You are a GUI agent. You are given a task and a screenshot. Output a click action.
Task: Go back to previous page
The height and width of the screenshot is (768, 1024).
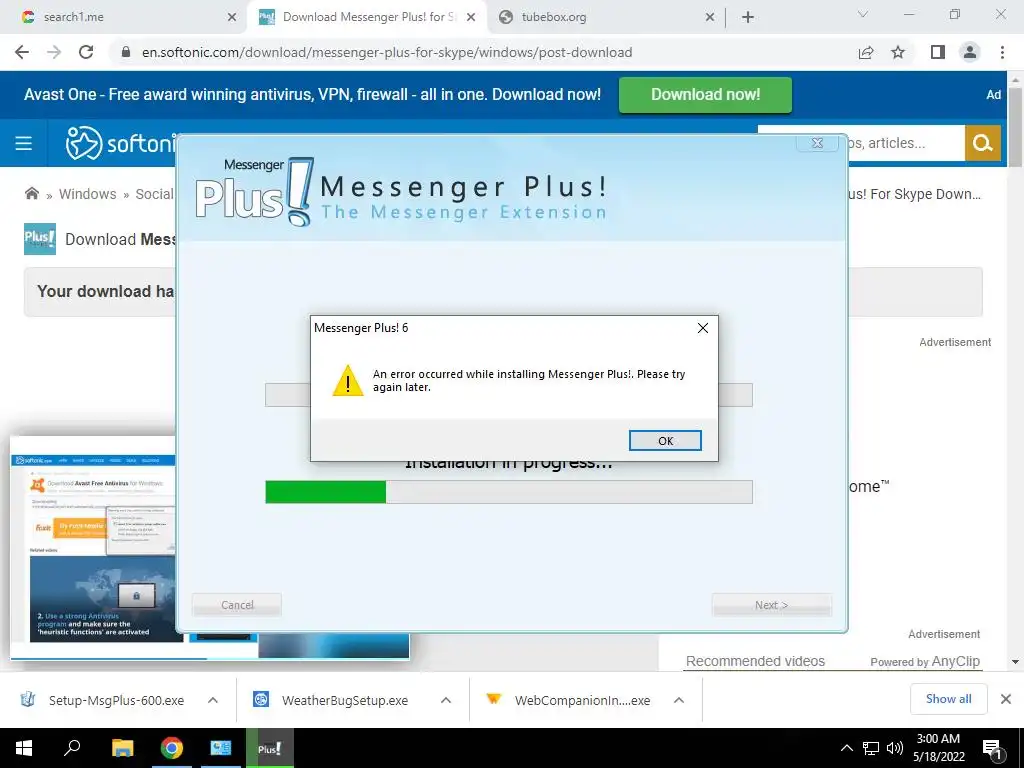point(22,52)
